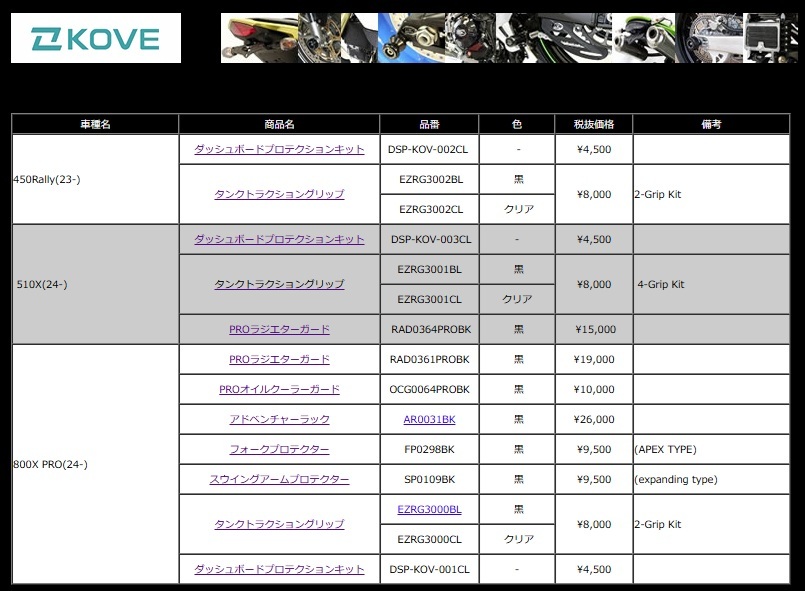Select part number EZRG3001CL

429,299
